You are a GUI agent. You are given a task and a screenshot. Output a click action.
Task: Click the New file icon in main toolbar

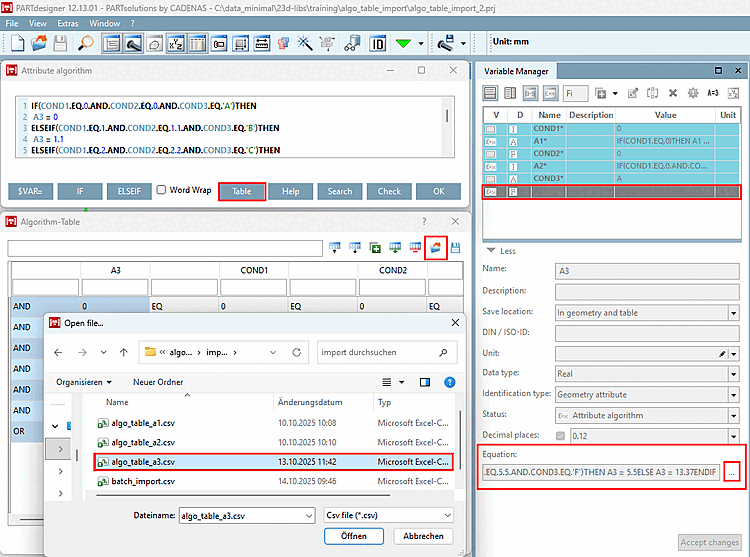coord(17,43)
